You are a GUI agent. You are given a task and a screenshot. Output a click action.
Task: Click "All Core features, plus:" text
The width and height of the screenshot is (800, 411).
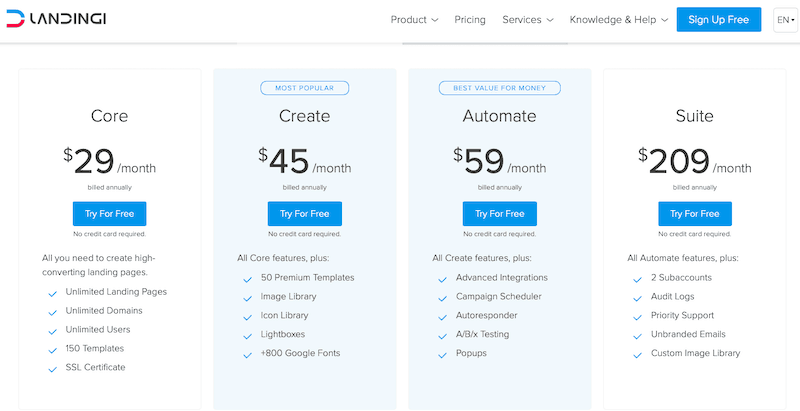[x=283, y=258]
